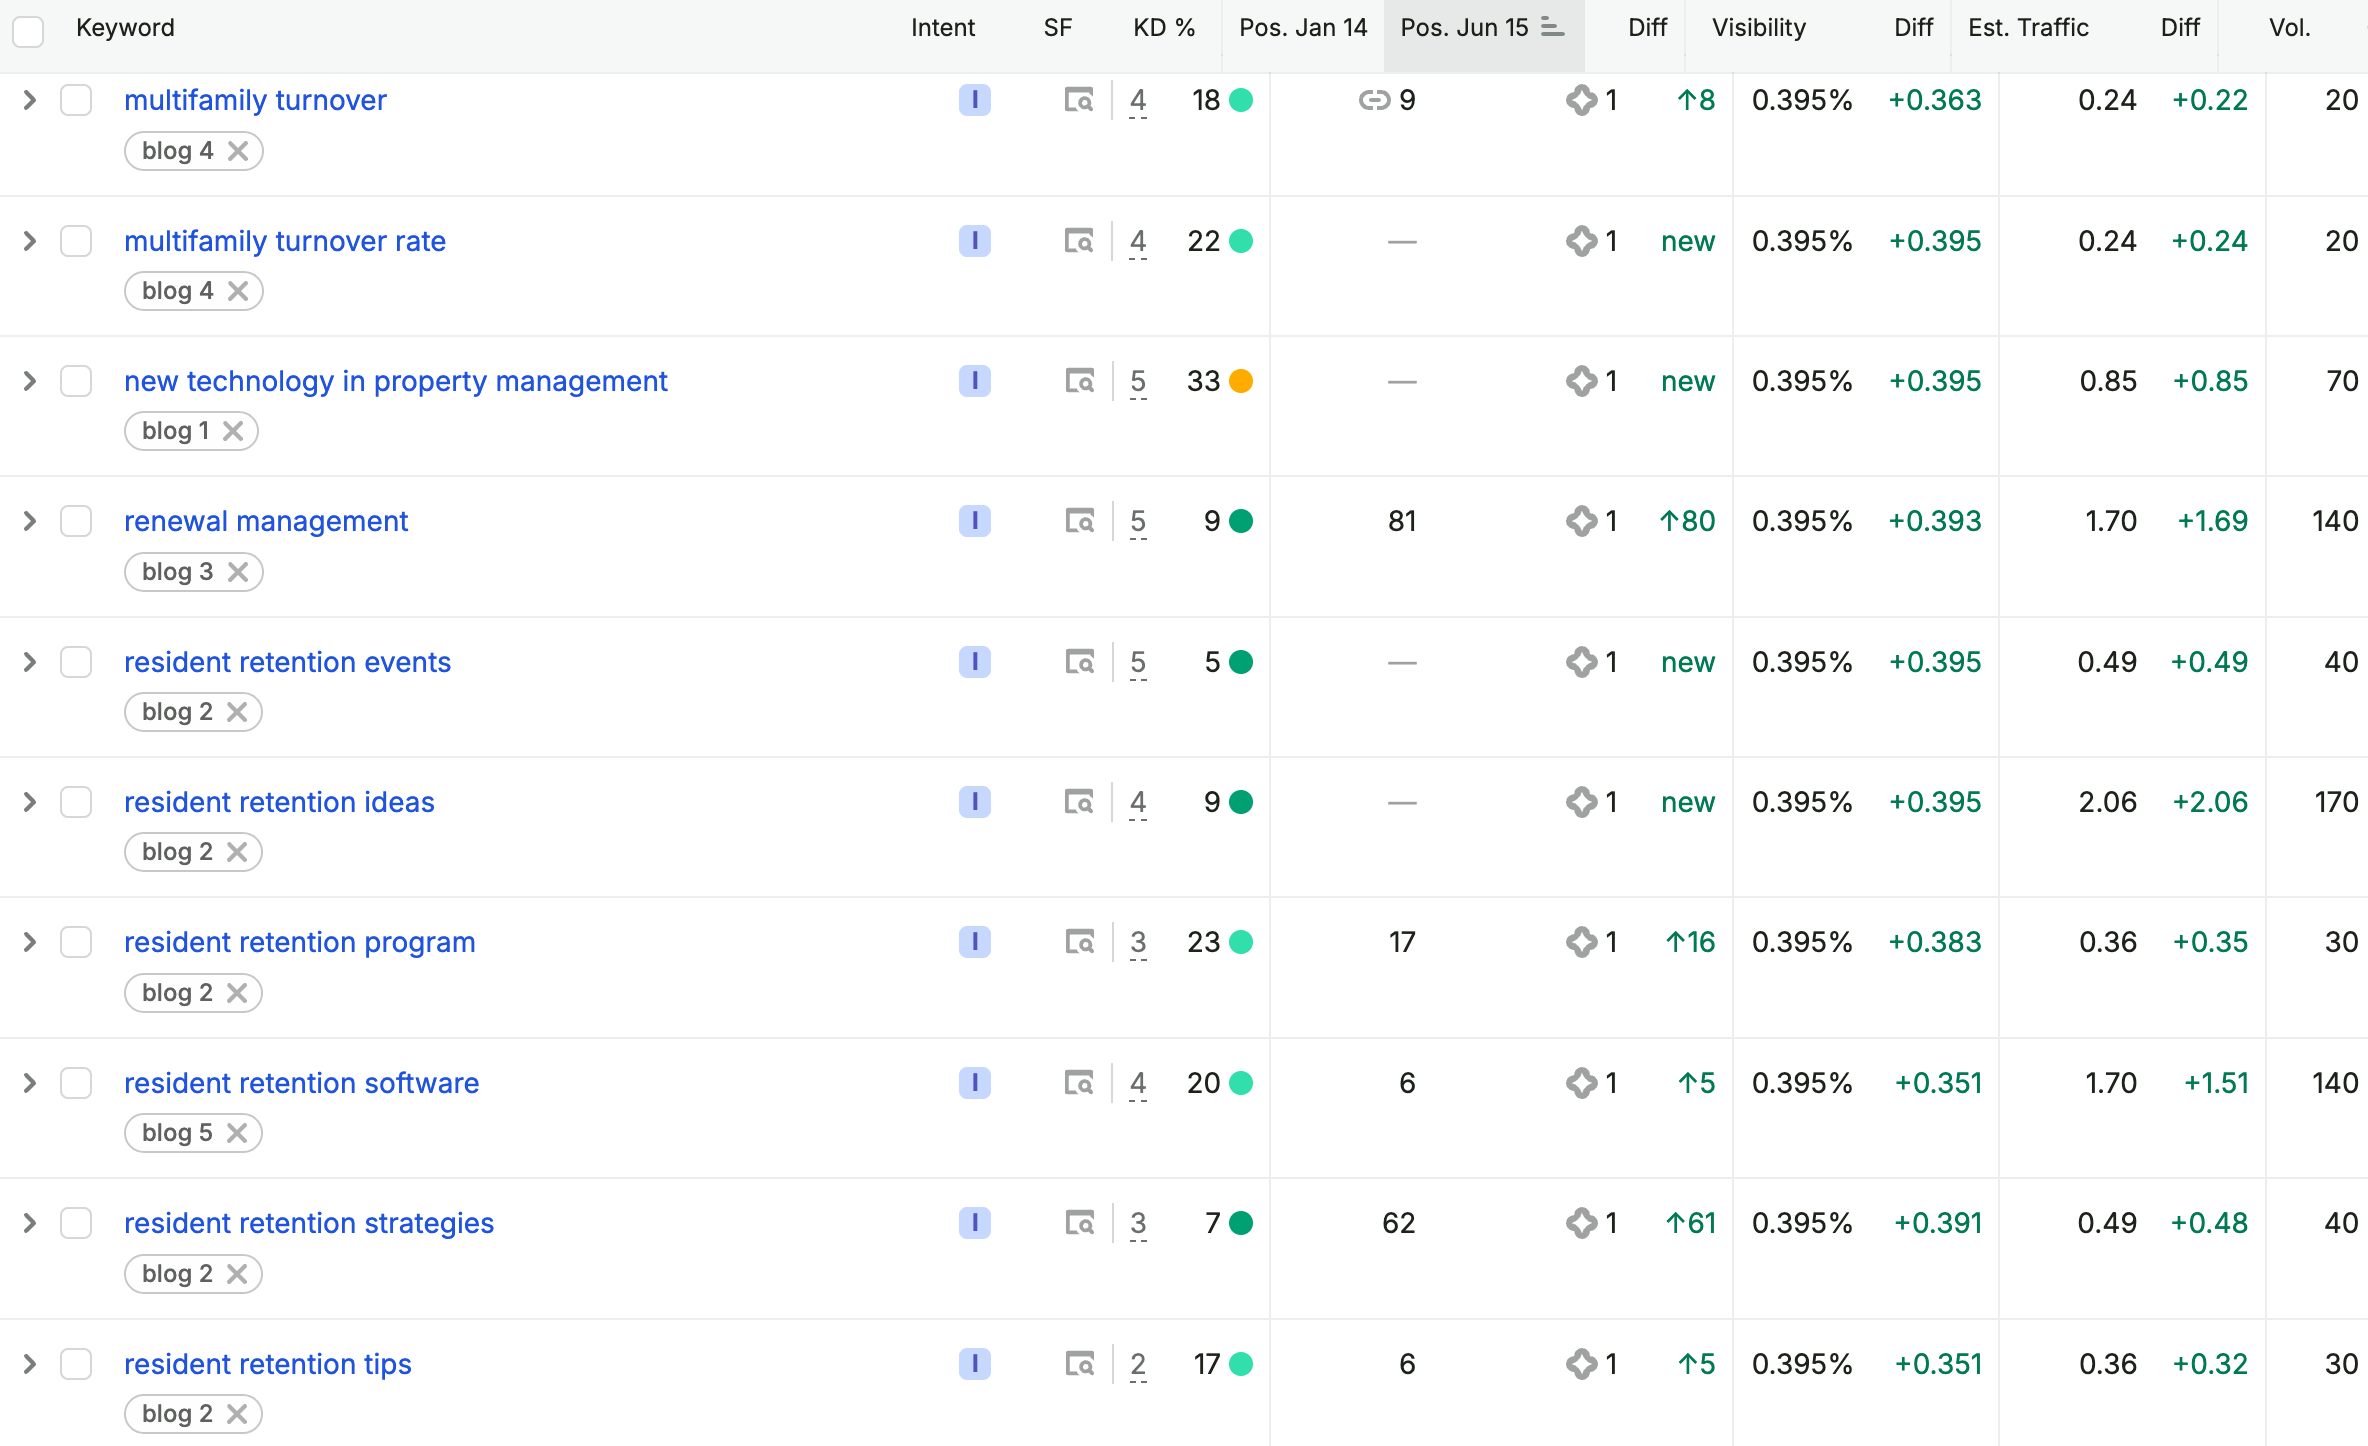Expand the resident retention events row
Screen dimensions: 2368x1446
click(x=29, y=662)
